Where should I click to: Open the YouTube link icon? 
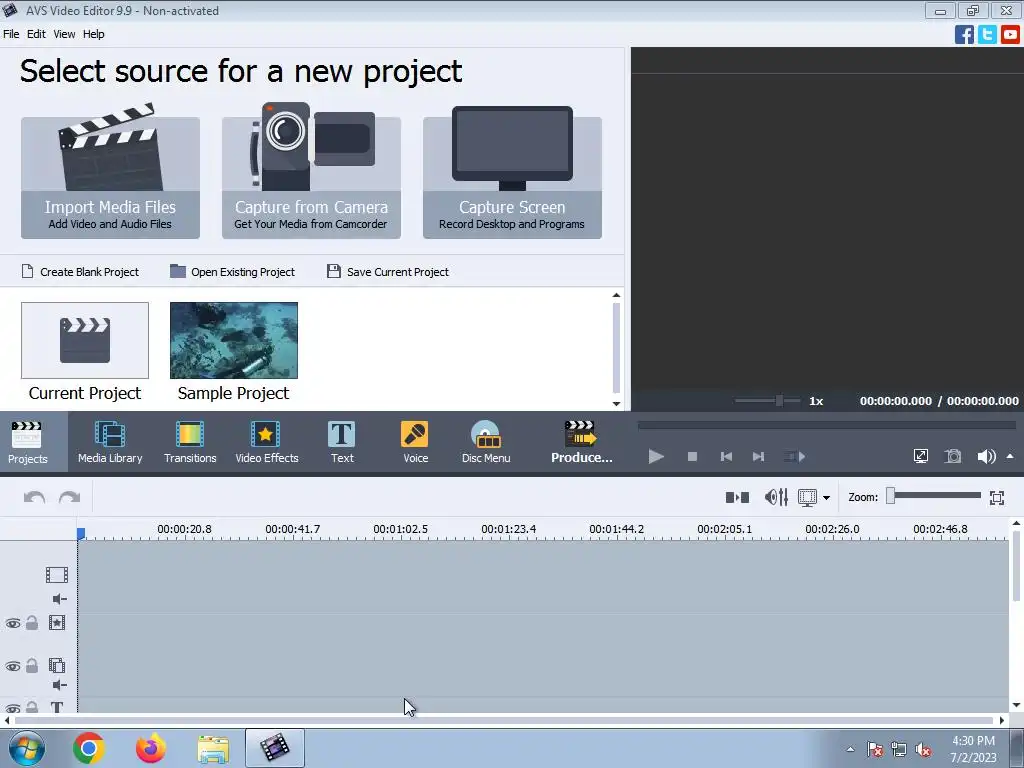coord(1010,34)
